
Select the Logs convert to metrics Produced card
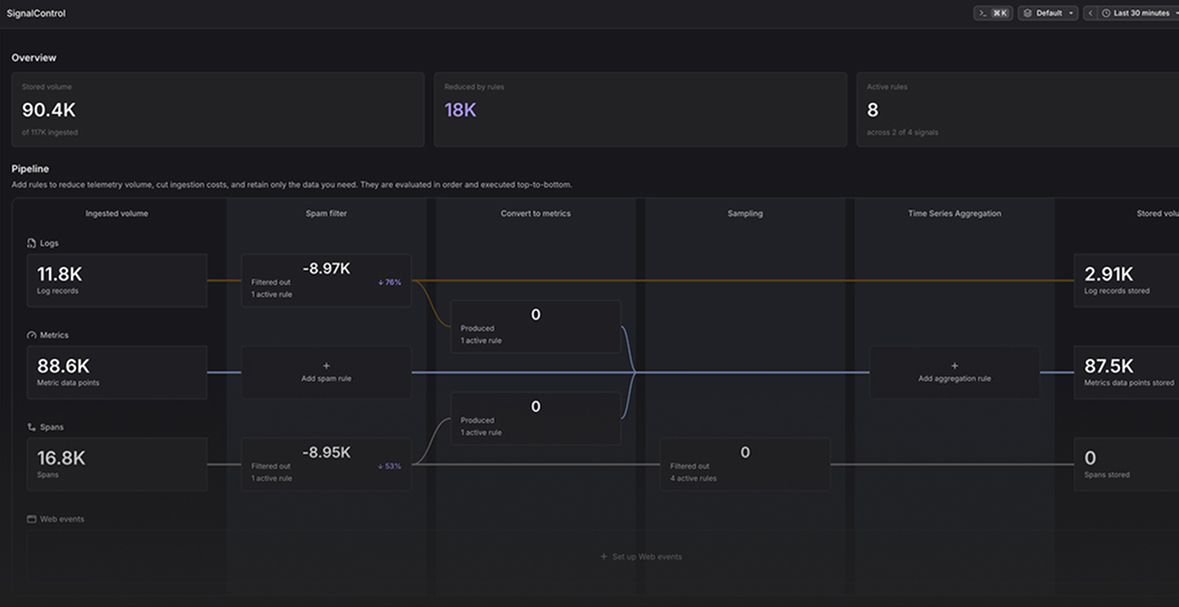tap(535, 326)
